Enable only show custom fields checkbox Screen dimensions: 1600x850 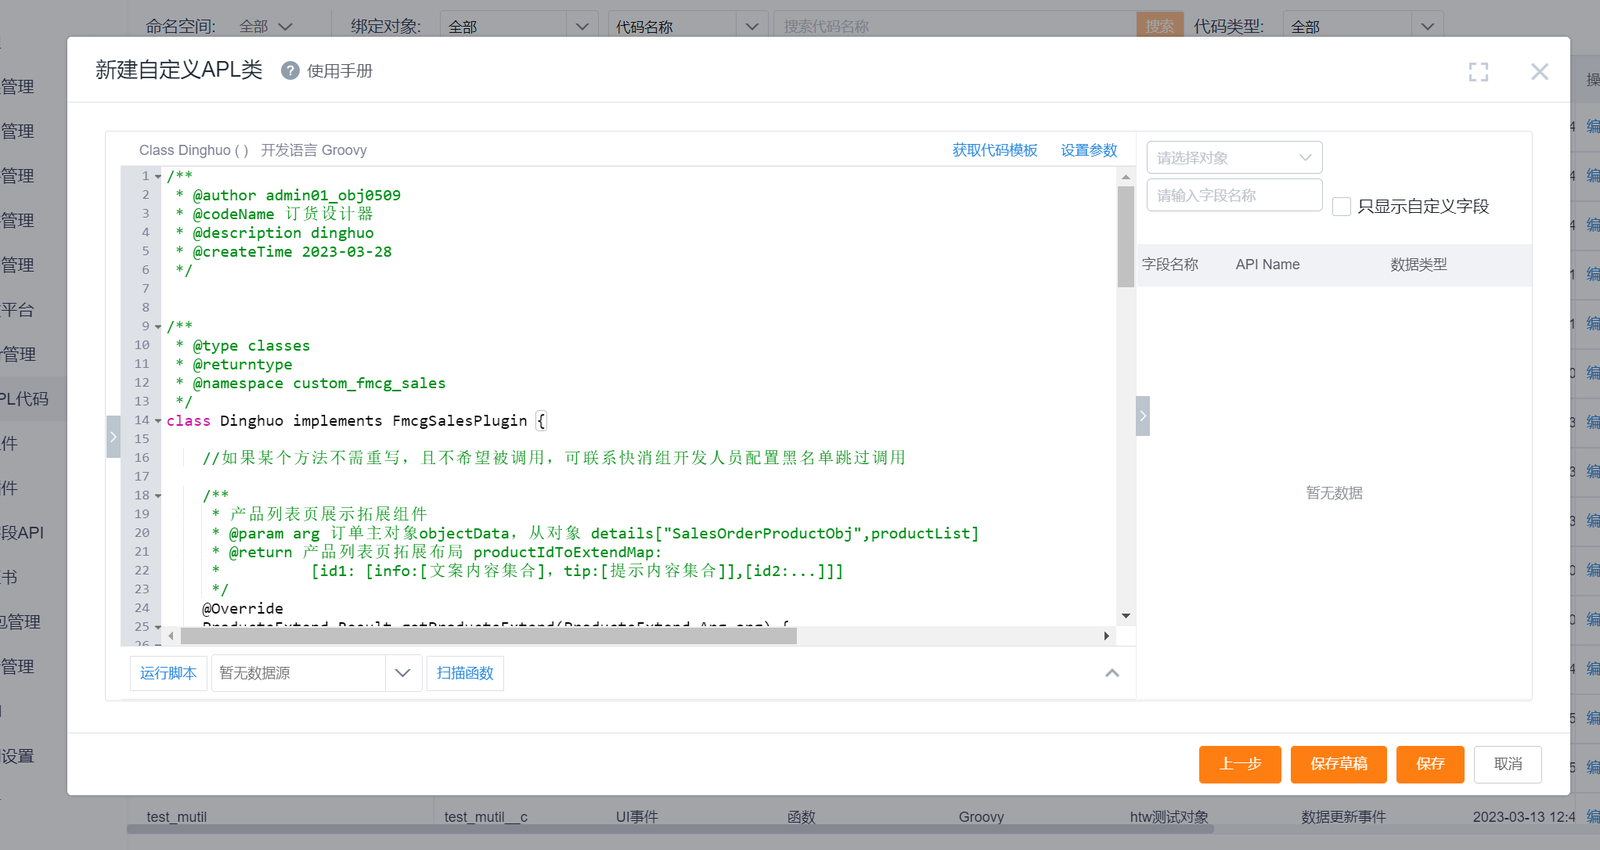tap(1342, 207)
